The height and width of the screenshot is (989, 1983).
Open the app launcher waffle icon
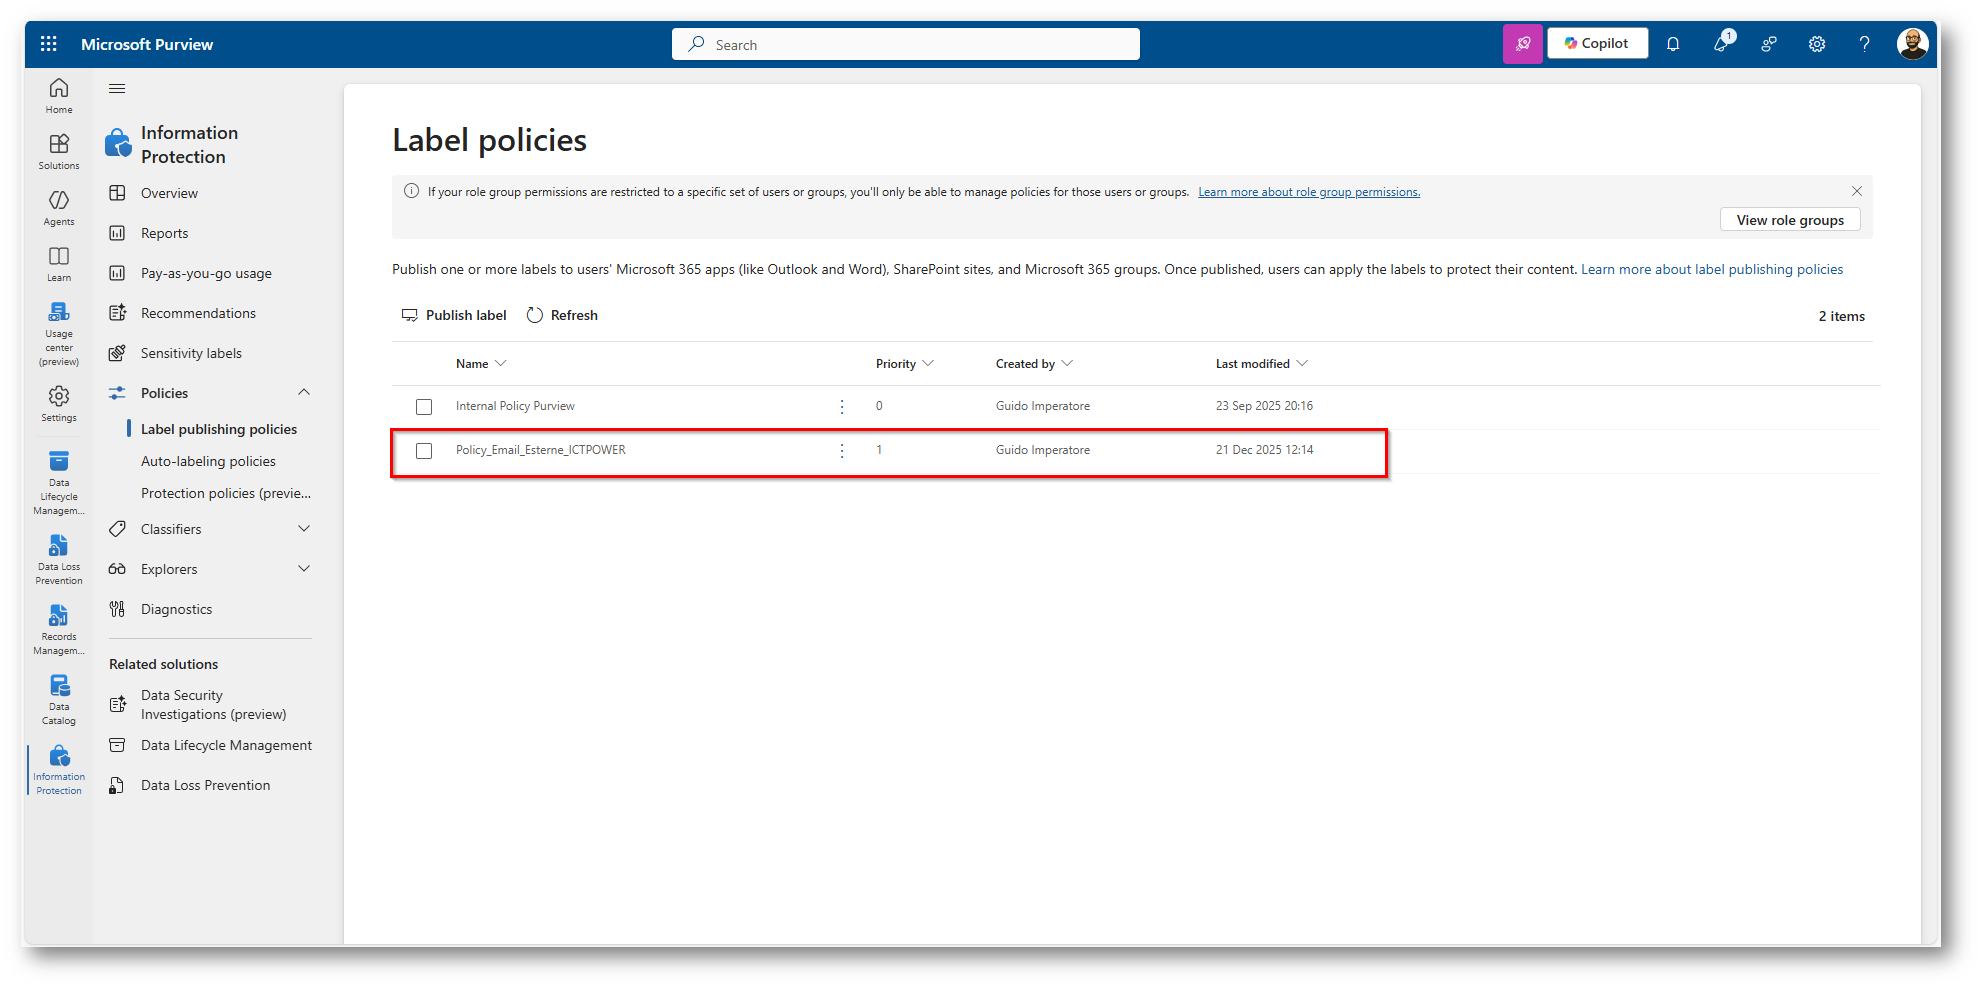point(48,44)
